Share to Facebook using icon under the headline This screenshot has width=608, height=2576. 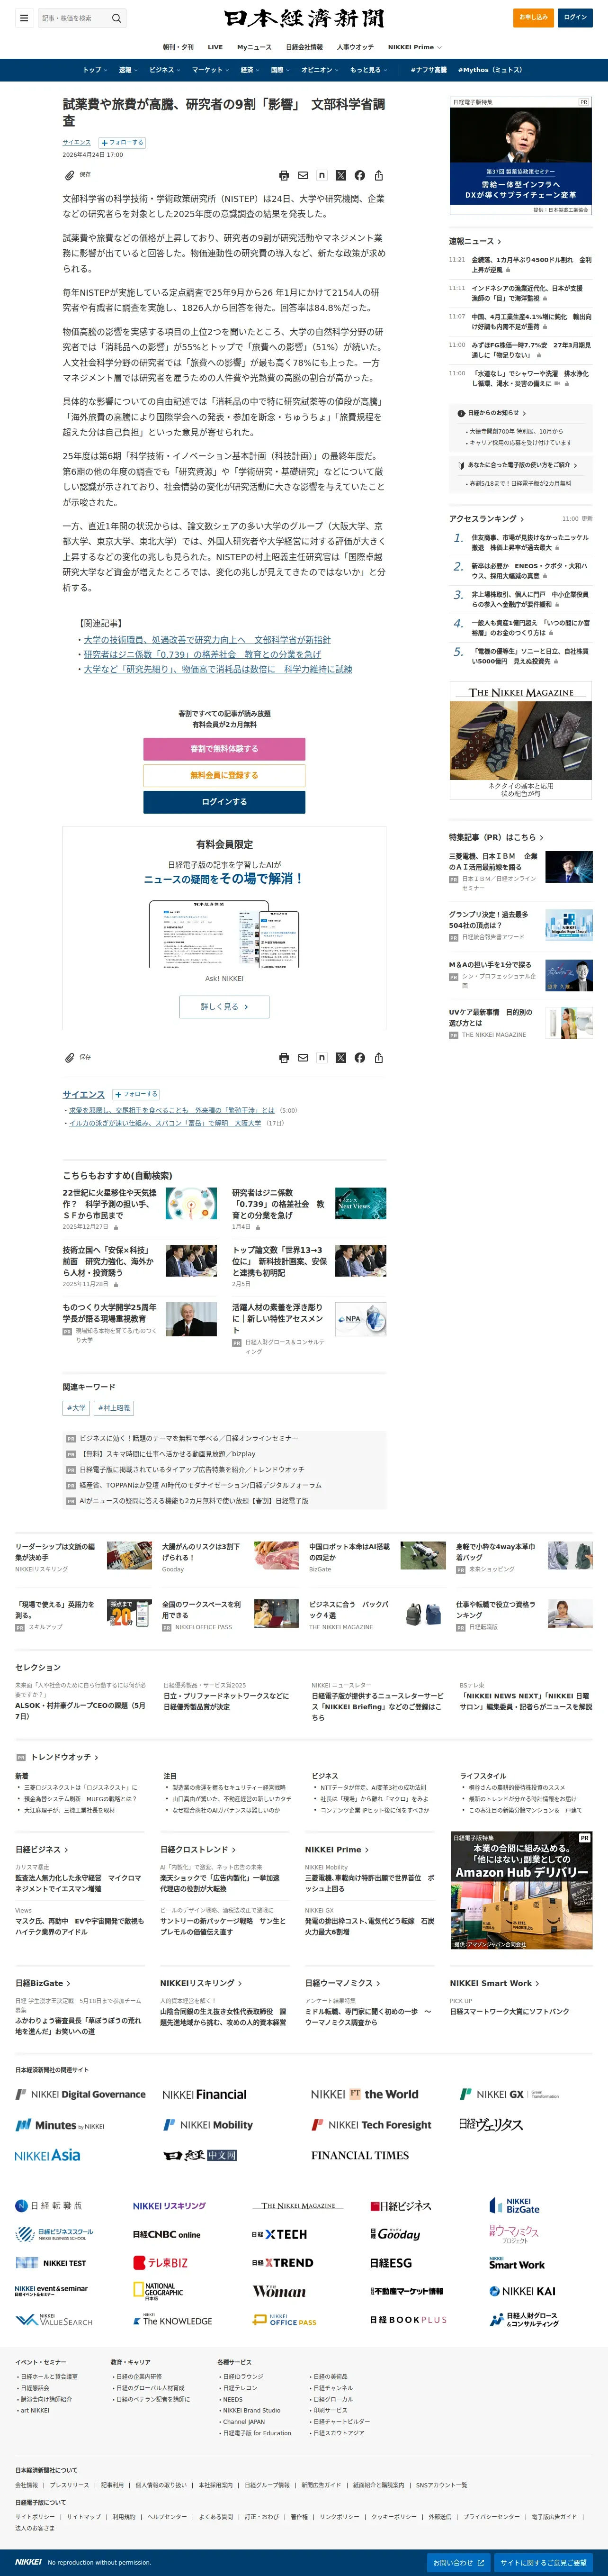pyautogui.click(x=360, y=175)
